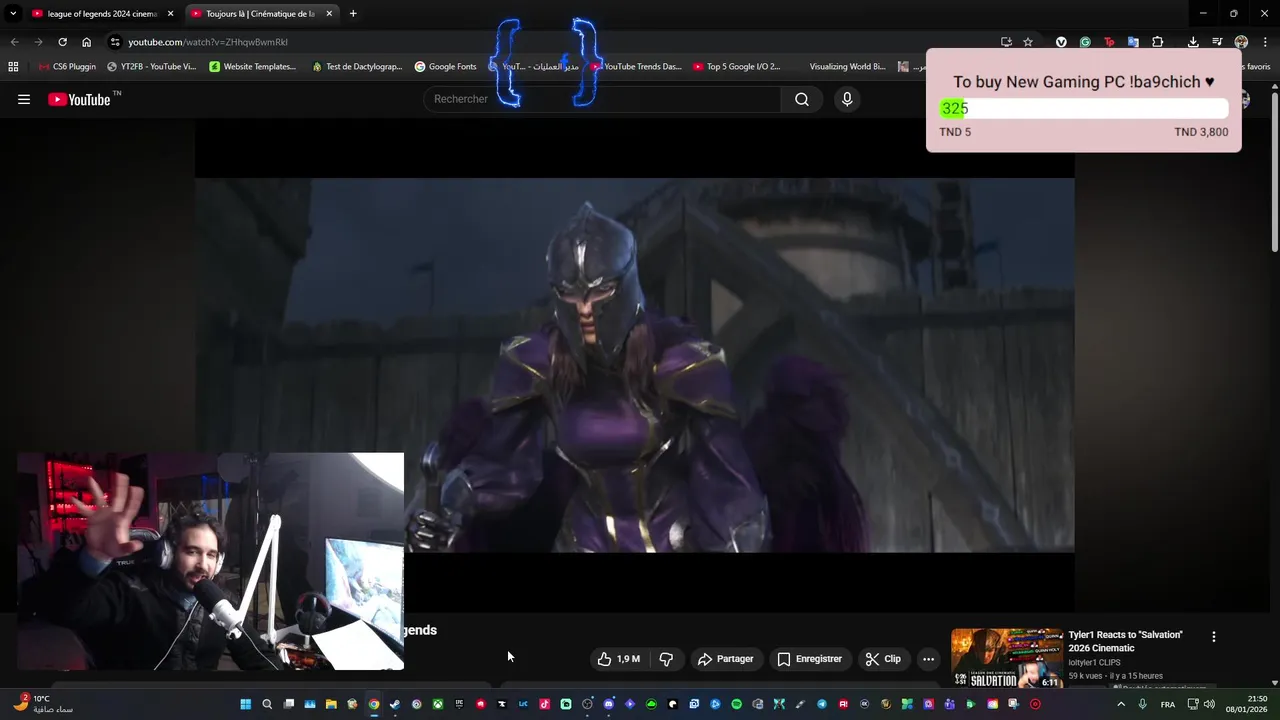Bookmark this page with star icon
Image resolution: width=1280 pixels, height=720 pixels.
tap(1028, 42)
